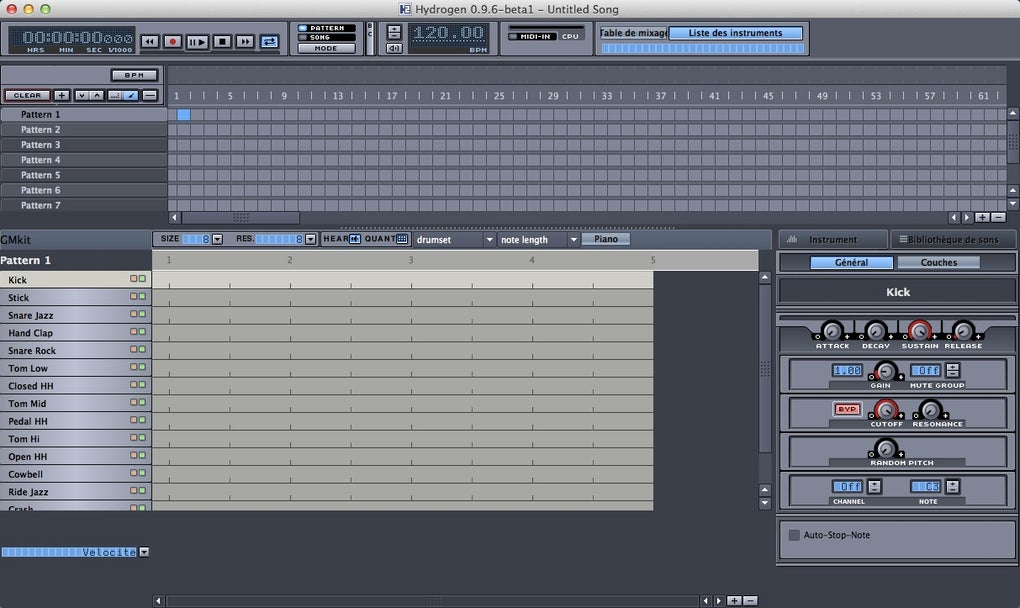Click the ATTACK knob
This screenshot has height=608, width=1020.
[832, 331]
